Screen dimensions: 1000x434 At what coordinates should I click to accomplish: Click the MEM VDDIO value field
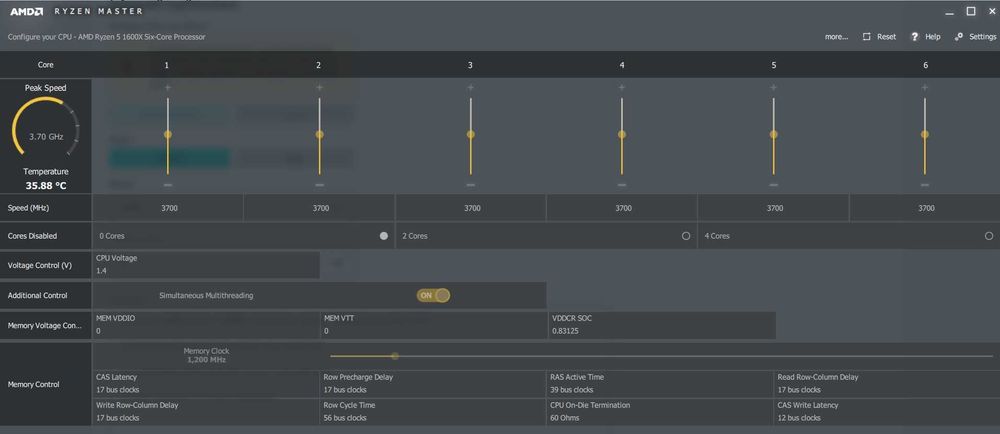pos(206,325)
